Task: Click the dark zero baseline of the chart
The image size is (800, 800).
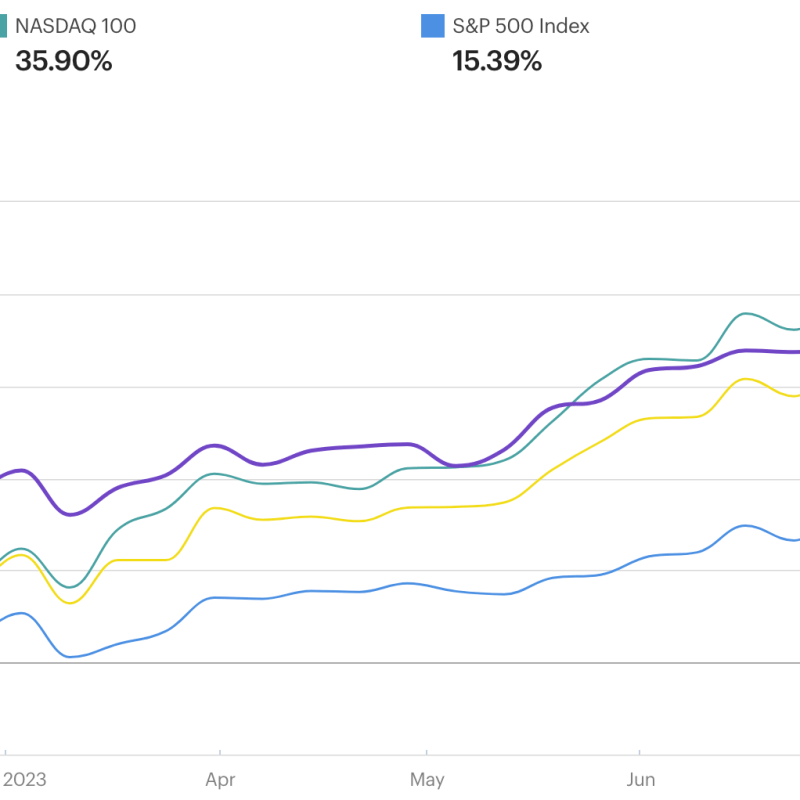Action: point(400,662)
